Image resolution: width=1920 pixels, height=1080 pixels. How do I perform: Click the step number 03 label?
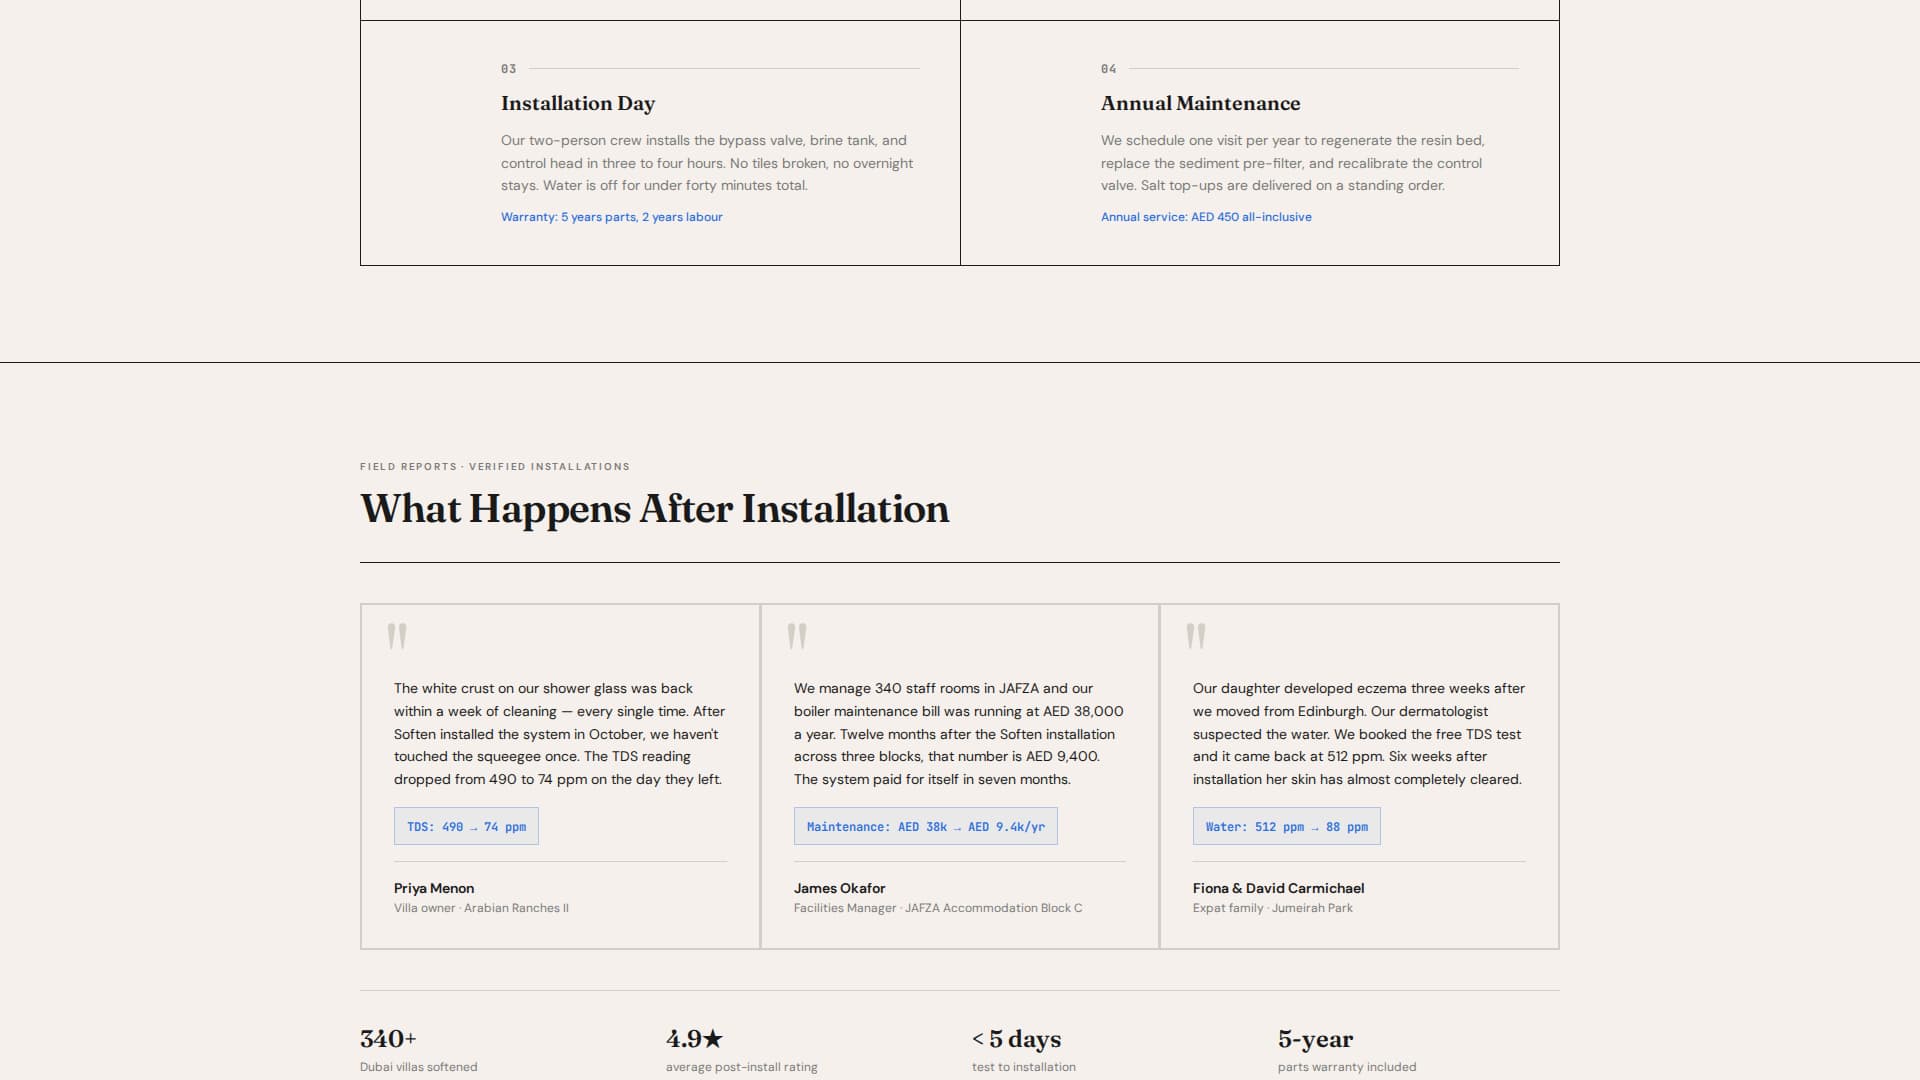(509, 69)
